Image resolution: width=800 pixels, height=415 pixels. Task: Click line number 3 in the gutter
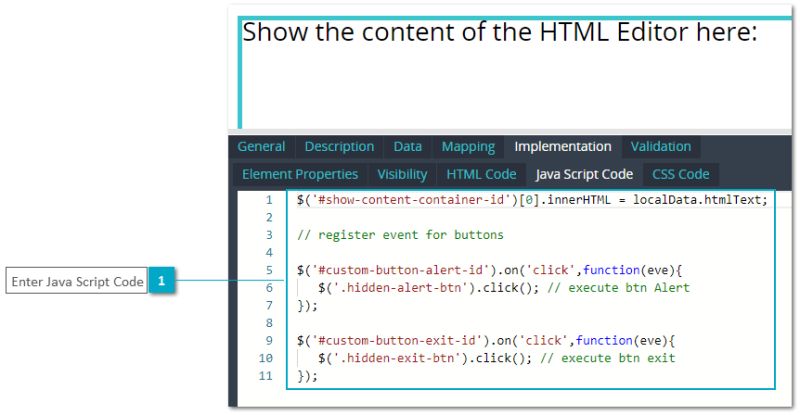point(269,235)
